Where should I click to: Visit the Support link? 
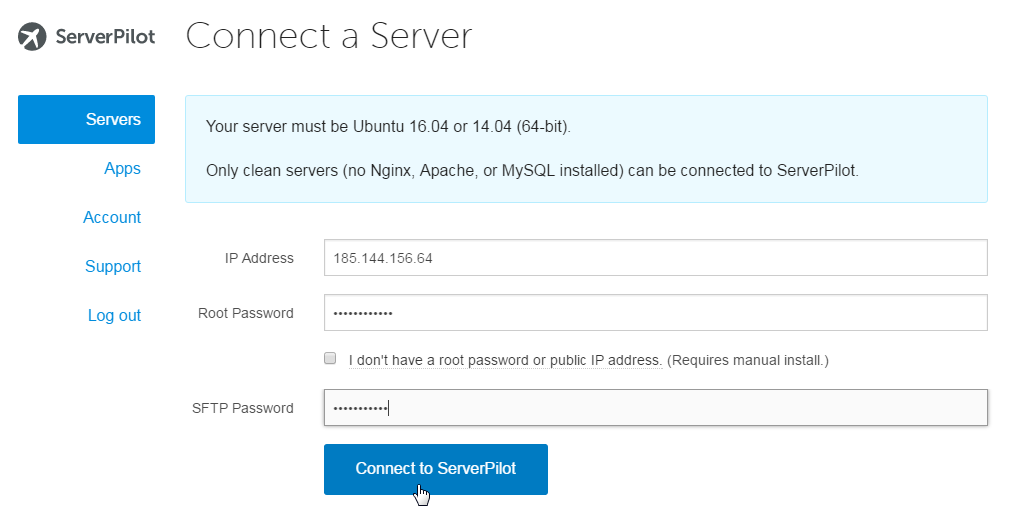[x=113, y=266]
